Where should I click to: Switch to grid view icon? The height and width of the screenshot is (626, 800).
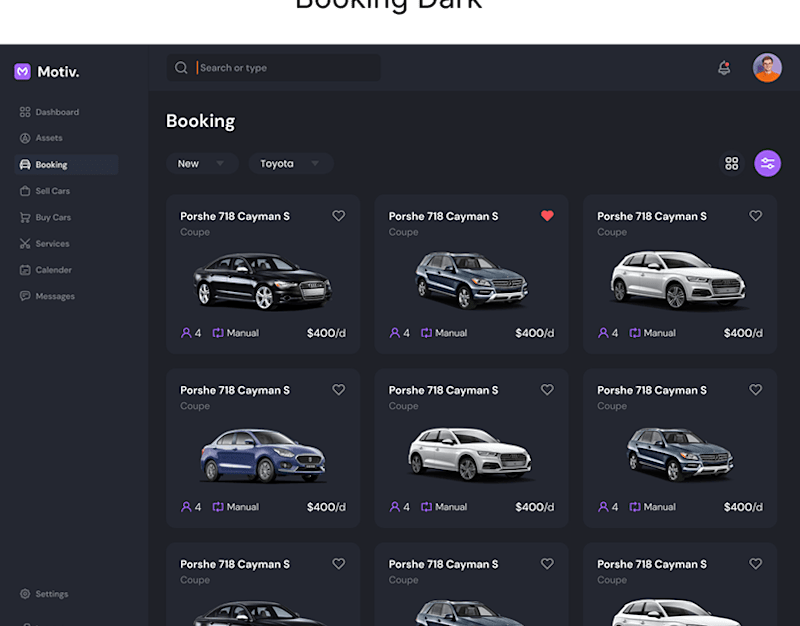pyautogui.click(x=732, y=163)
